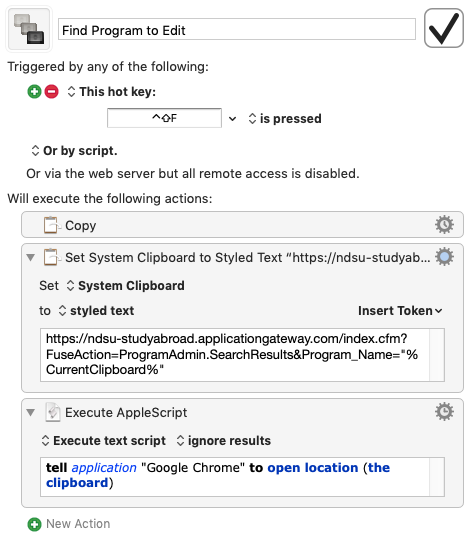Click the Execute AppleScript script icon
This screenshot has width=473, height=541.
[x=52, y=412]
